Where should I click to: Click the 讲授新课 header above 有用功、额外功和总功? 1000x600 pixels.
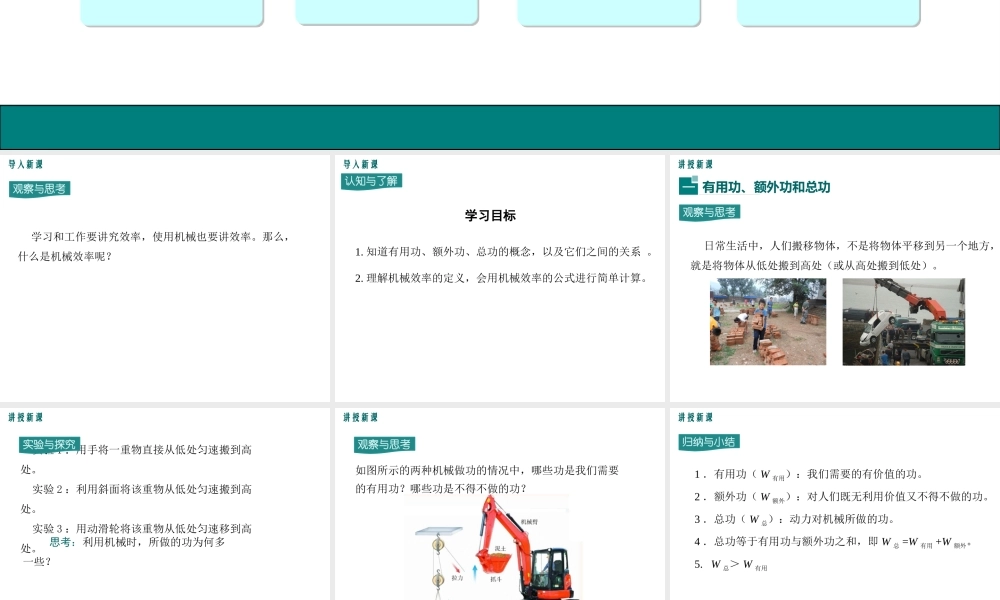pyautogui.click(x=695, y=165)
